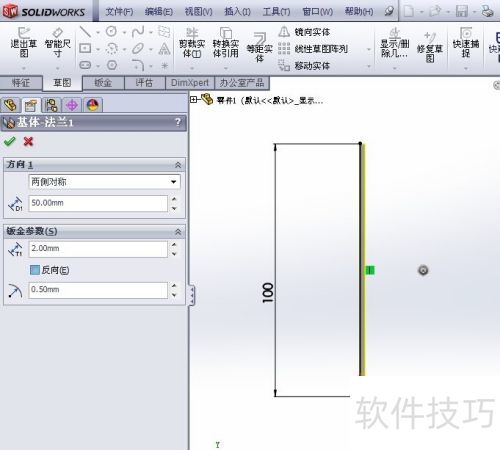Collapse the Sheet Metal Parameters (钣金参数) section
This screenshot has height=450, width=500.
pos(178,231)
